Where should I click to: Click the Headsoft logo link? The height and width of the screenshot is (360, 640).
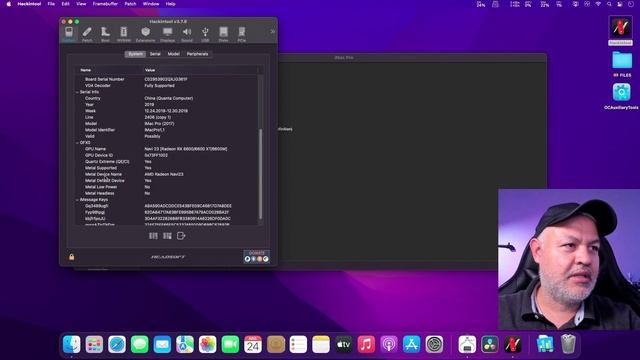click(168, 257)
